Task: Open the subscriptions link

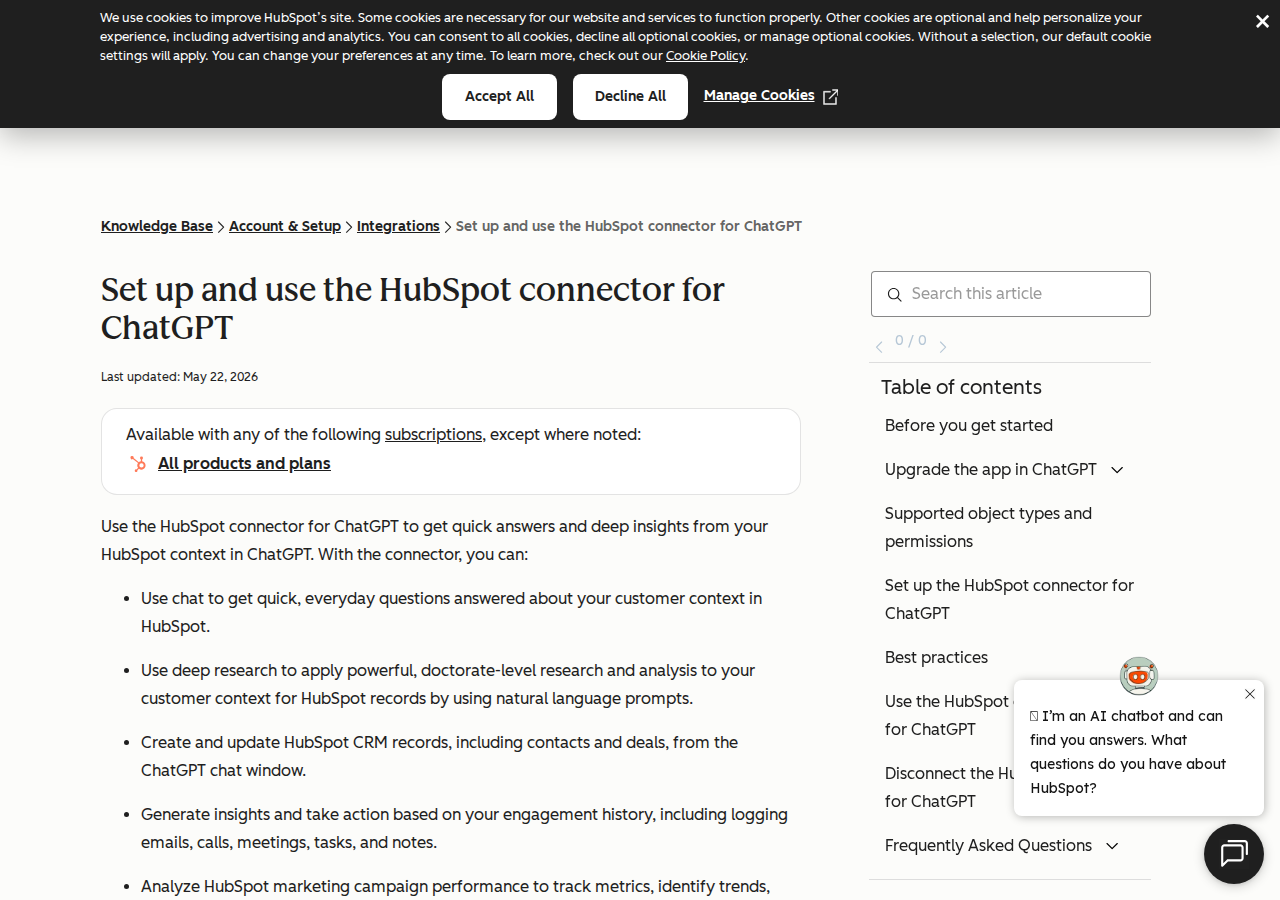Action: (433, 434)
